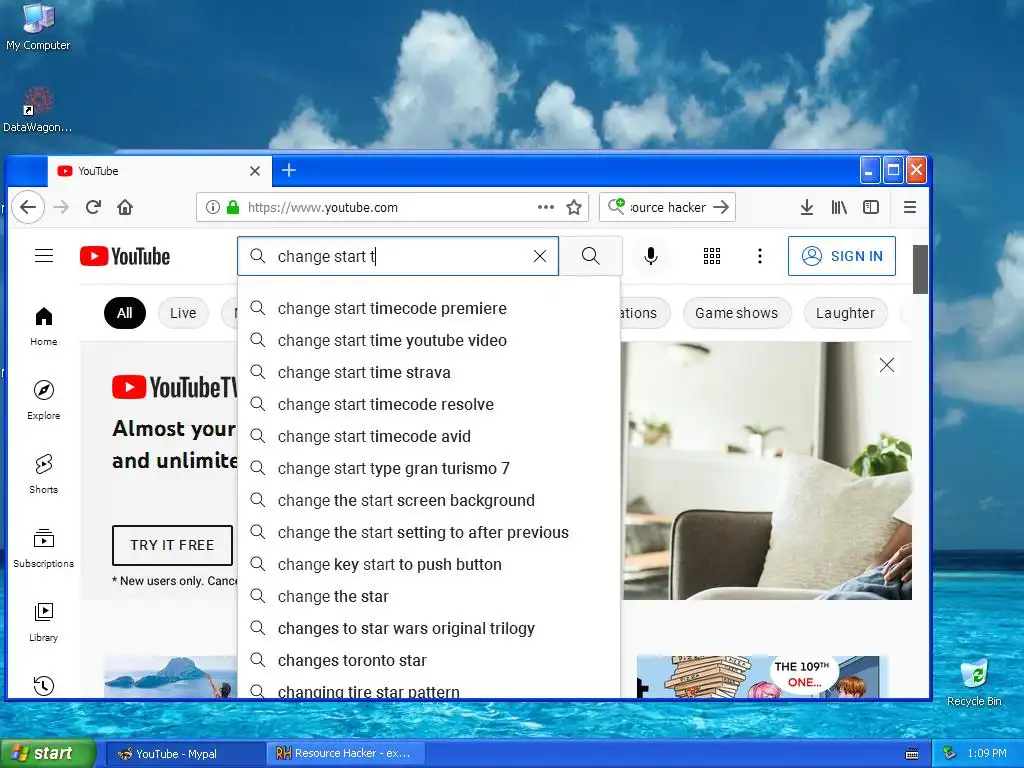Viewport: 1024px width, 768px height.
Task: Pick changes to star wars original trilogy
Action: [429, 628]
